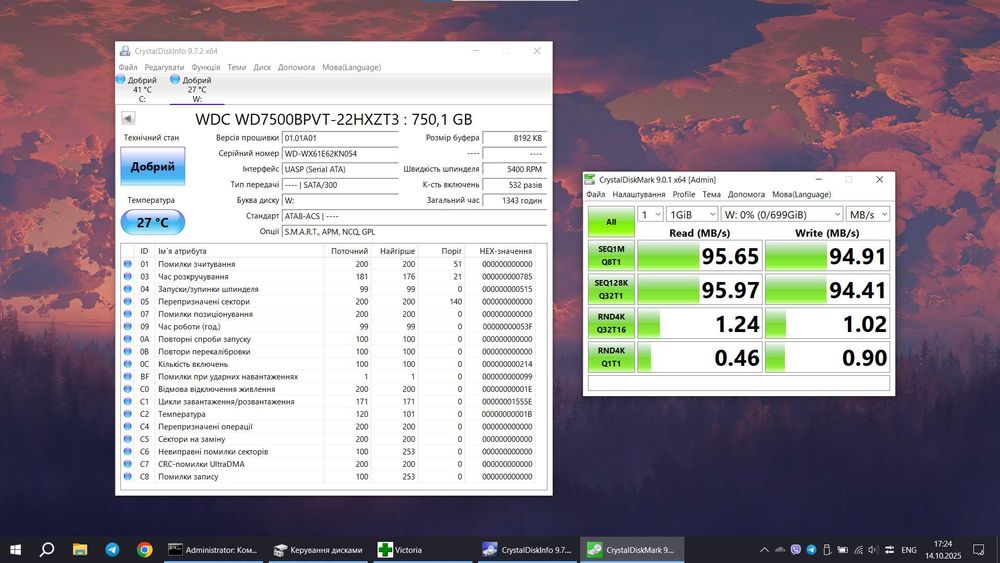Open Тема menu in CrystalDiskMark
The height and width of the screenshot is (563, 1000).
tap(711, 194)
